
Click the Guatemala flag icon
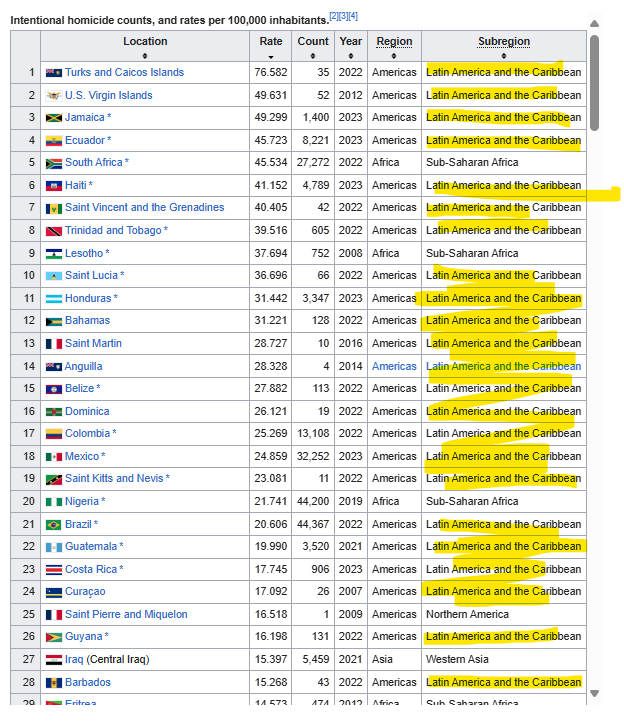pos(53,547)
